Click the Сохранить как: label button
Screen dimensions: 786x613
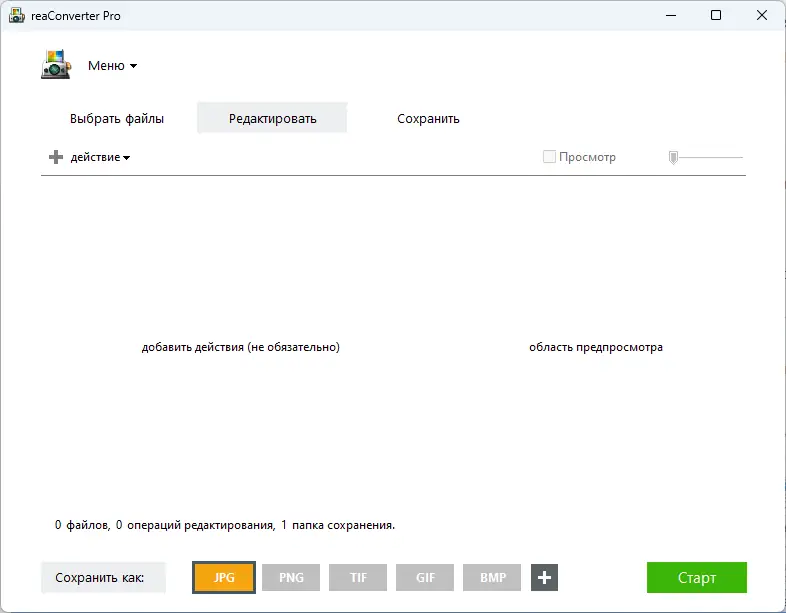tap(103, 577)
